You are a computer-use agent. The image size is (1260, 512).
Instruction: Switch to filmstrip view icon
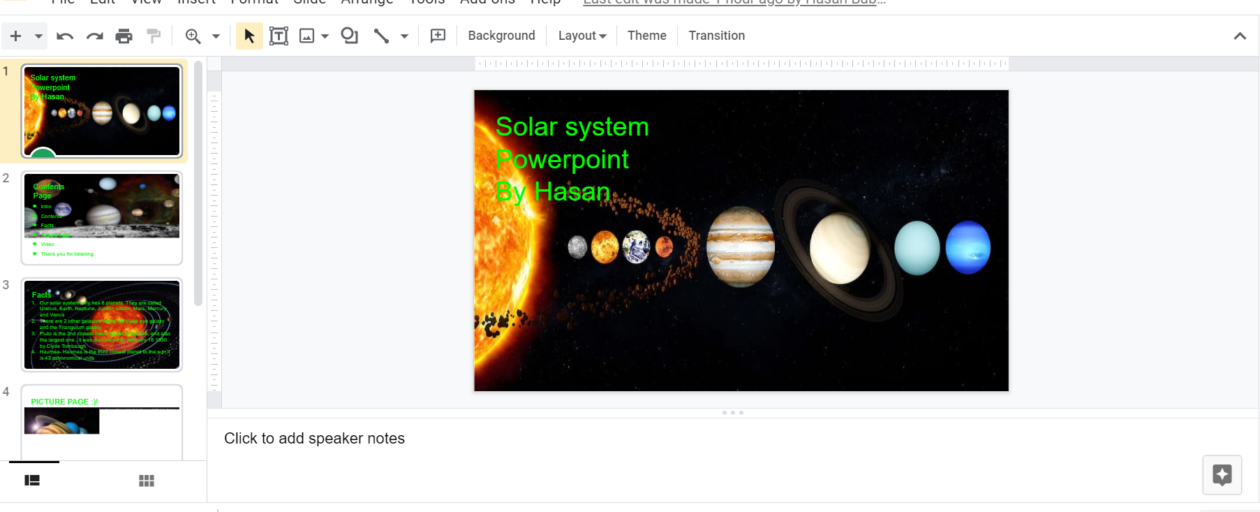coord(32,481)
